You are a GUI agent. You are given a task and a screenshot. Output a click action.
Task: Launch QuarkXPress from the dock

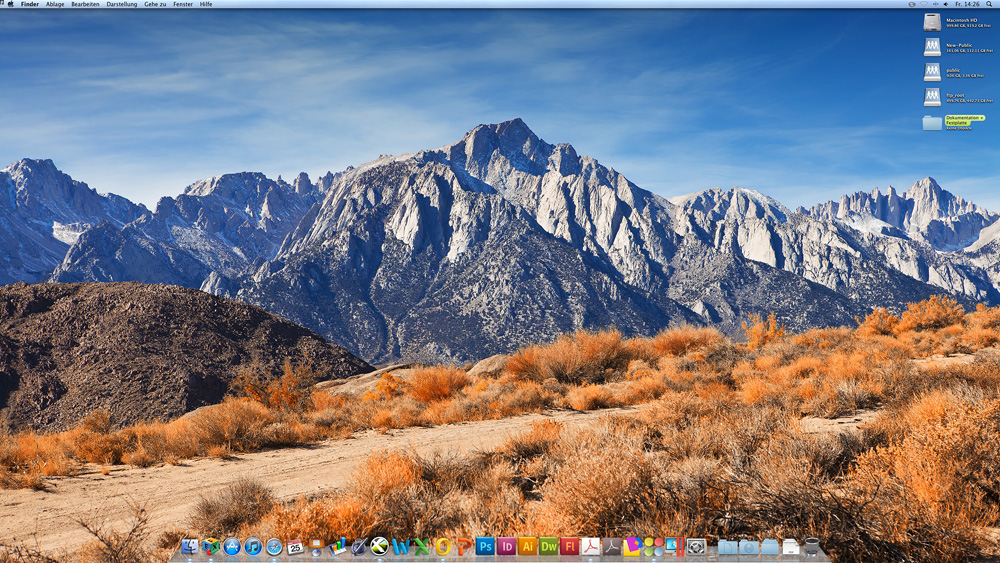(379, 546)
